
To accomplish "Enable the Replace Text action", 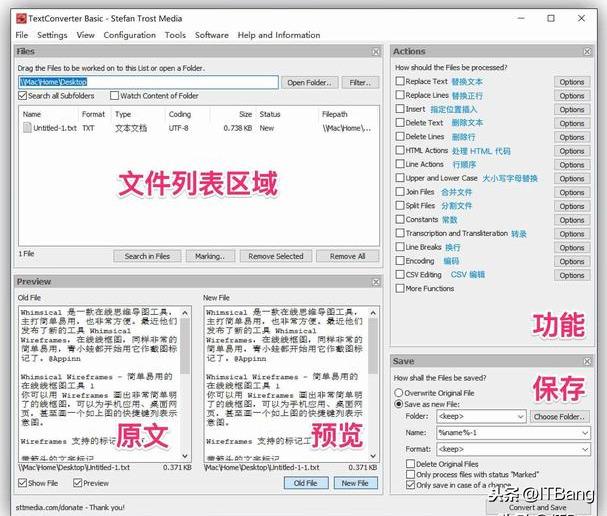I will 400,81.
